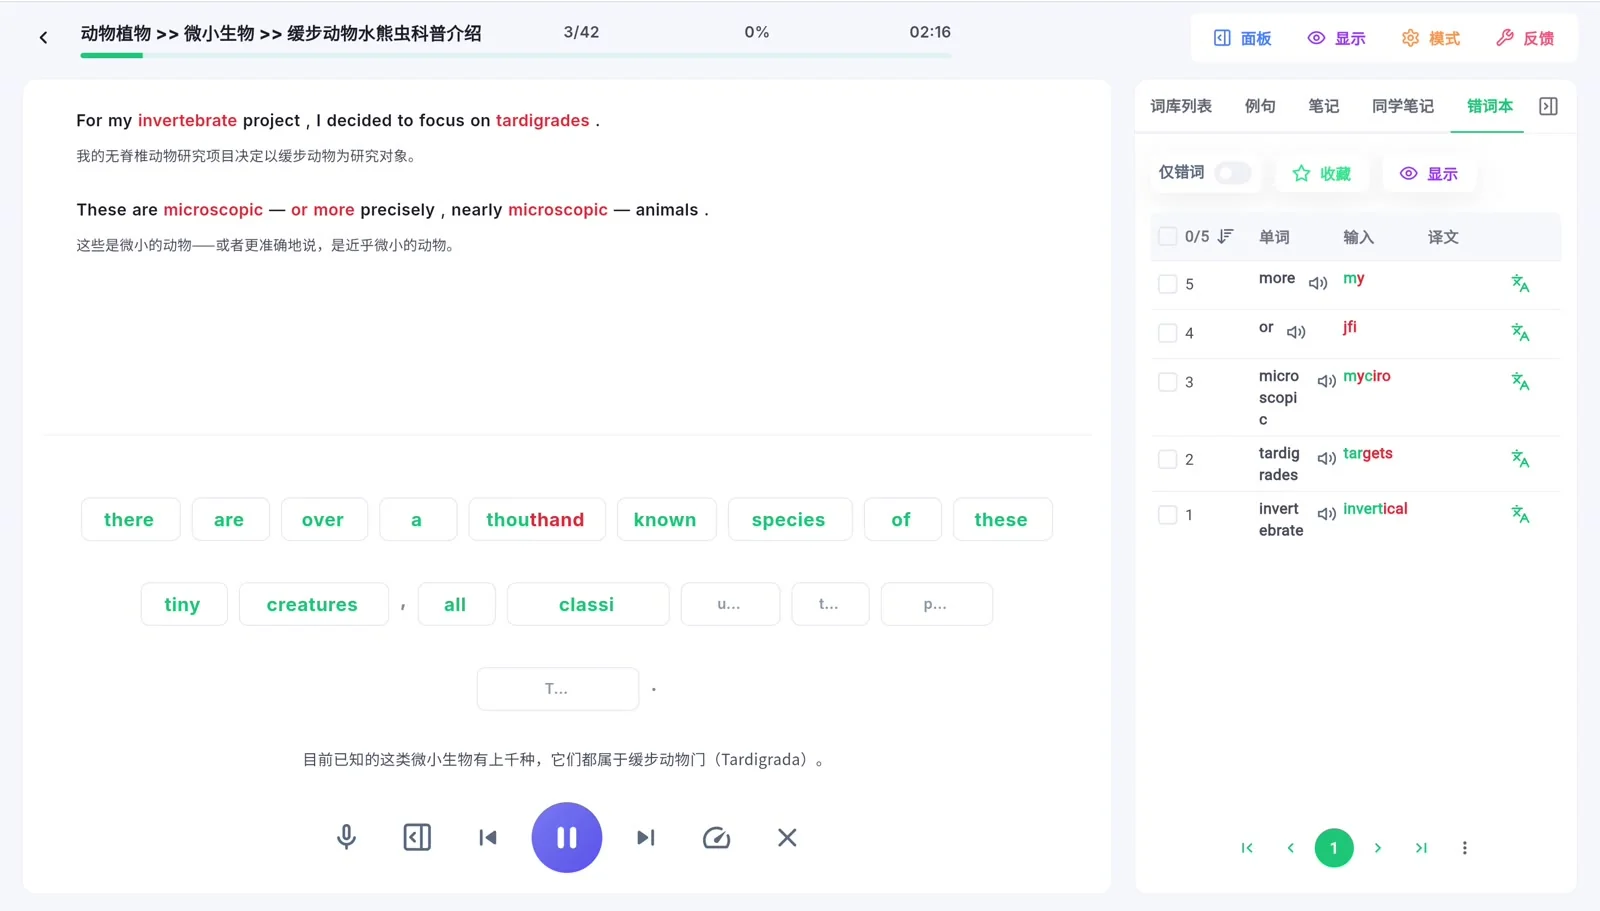The width and height of the screenshot is (1600, 911).
Task: Translate the word 'more' with translate icon
Action: click(1520, 283)
